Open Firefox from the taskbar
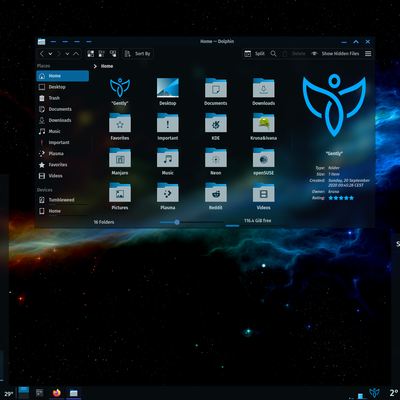This screenshot has width=400, height=400. point(57,393)
